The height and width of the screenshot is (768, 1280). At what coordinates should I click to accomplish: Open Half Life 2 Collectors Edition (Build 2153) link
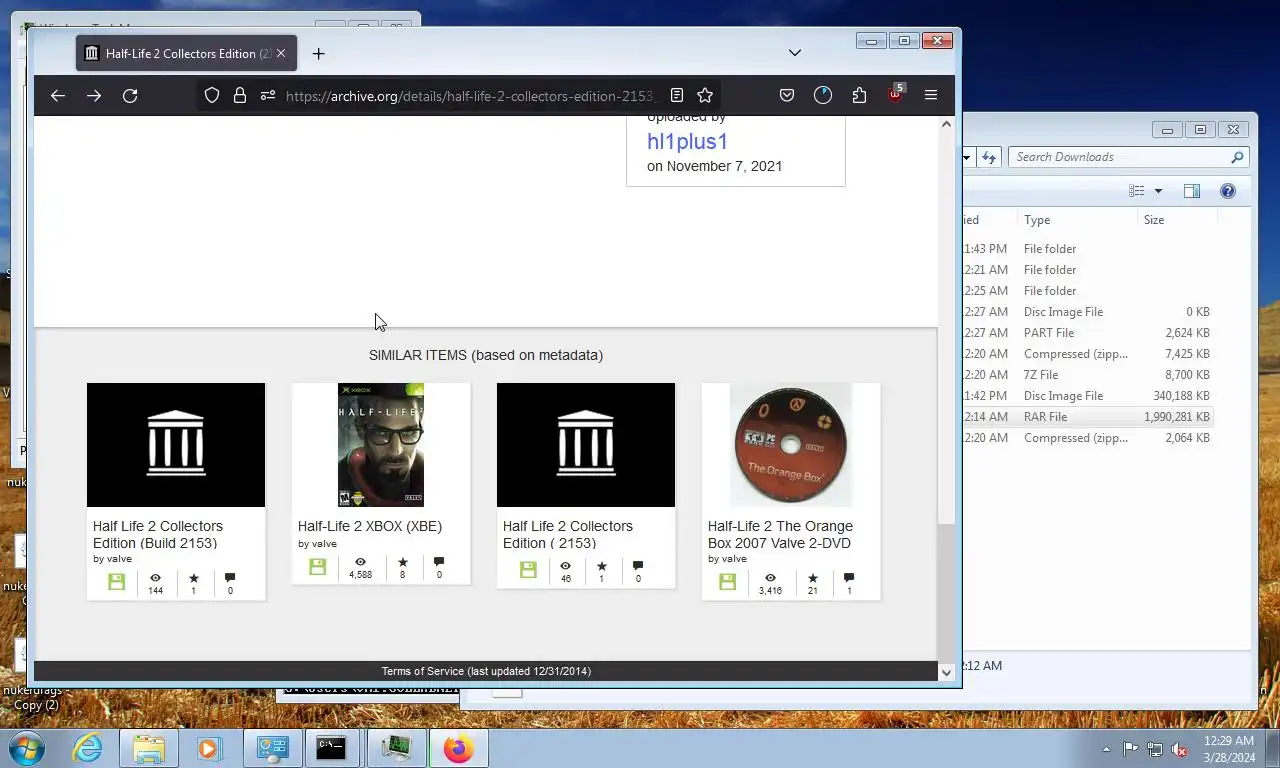click(158, 534)
